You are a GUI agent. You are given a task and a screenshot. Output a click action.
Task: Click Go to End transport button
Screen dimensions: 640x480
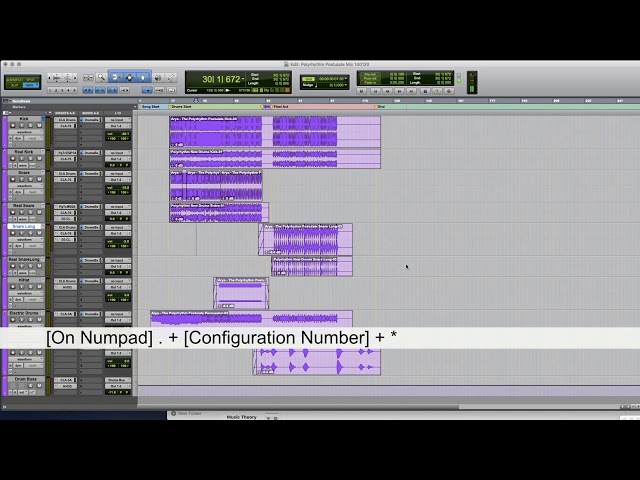(x=412, y=91)
